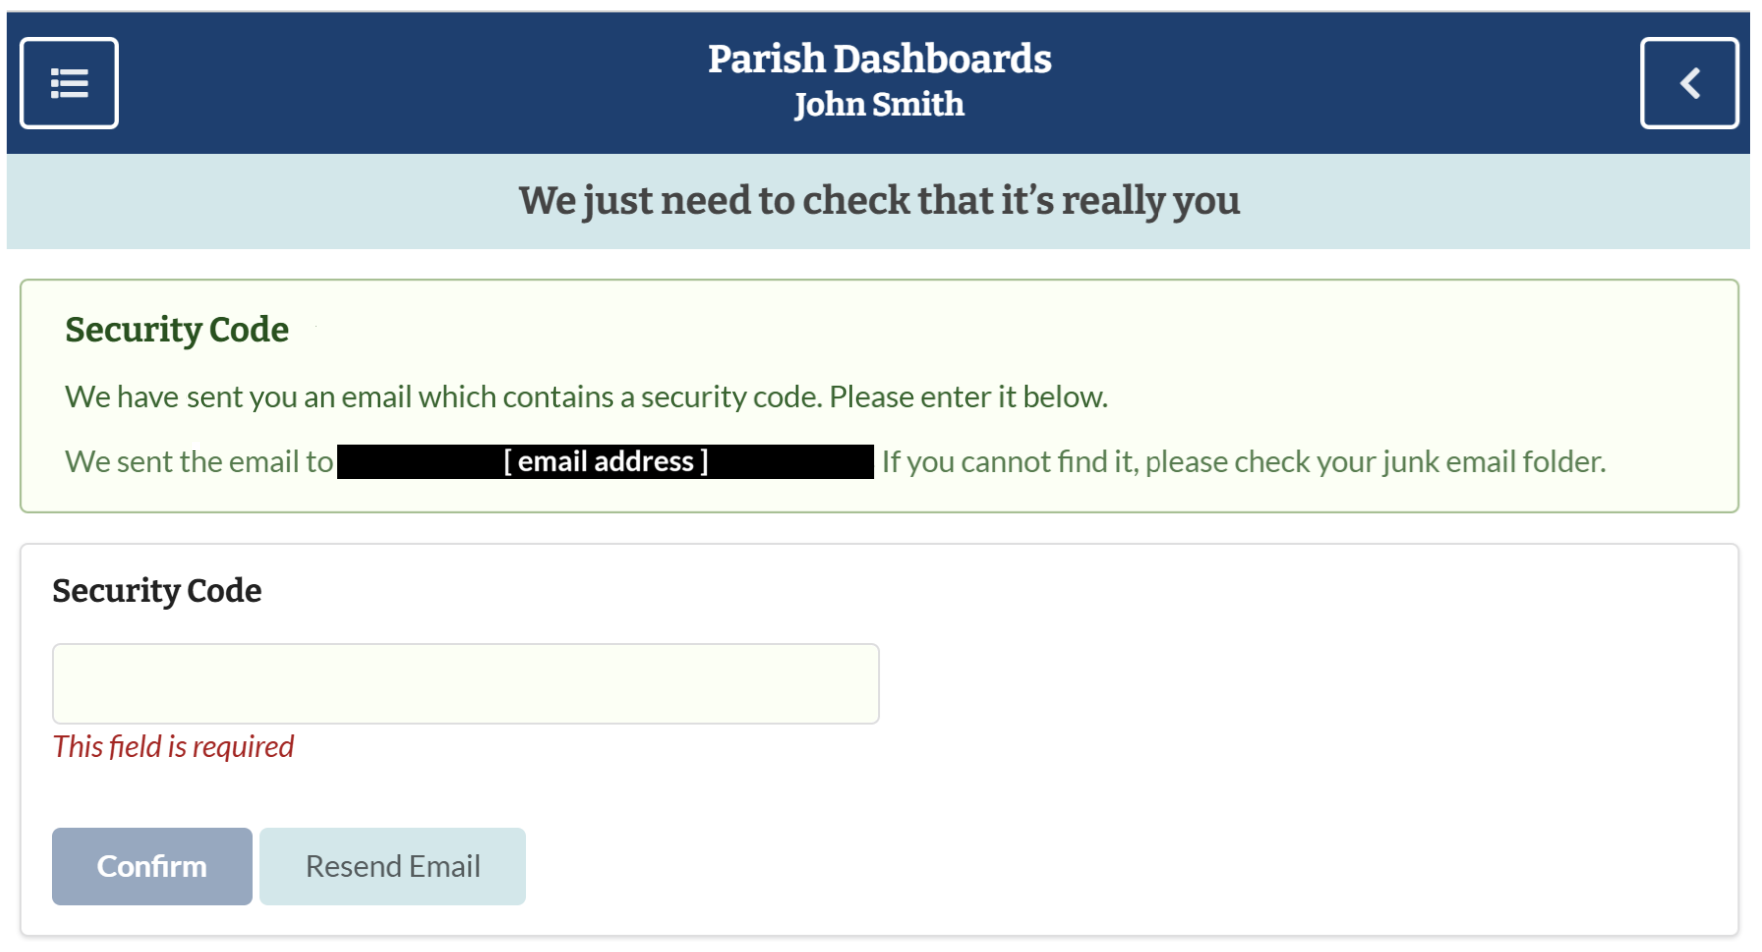Select the John Smith user name

pos(879,105)
